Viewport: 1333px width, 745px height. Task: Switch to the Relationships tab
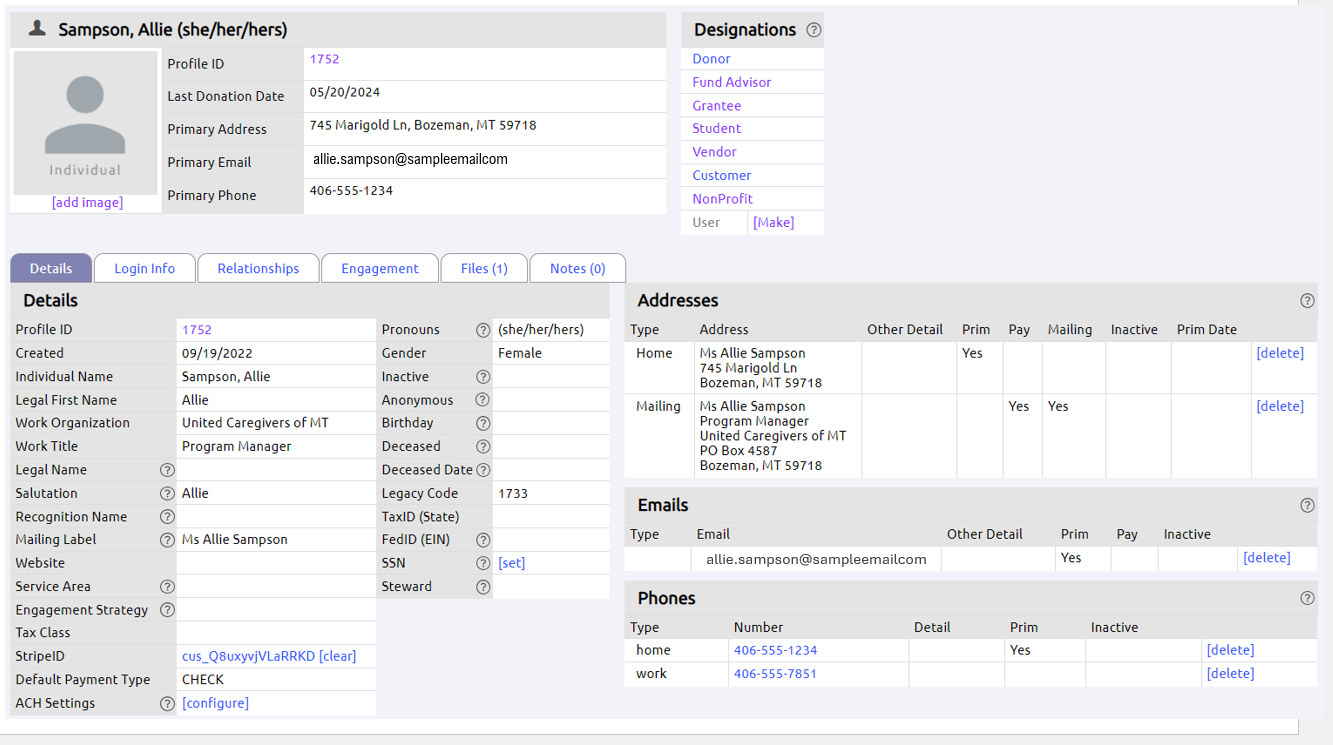(x=258, y=268)
